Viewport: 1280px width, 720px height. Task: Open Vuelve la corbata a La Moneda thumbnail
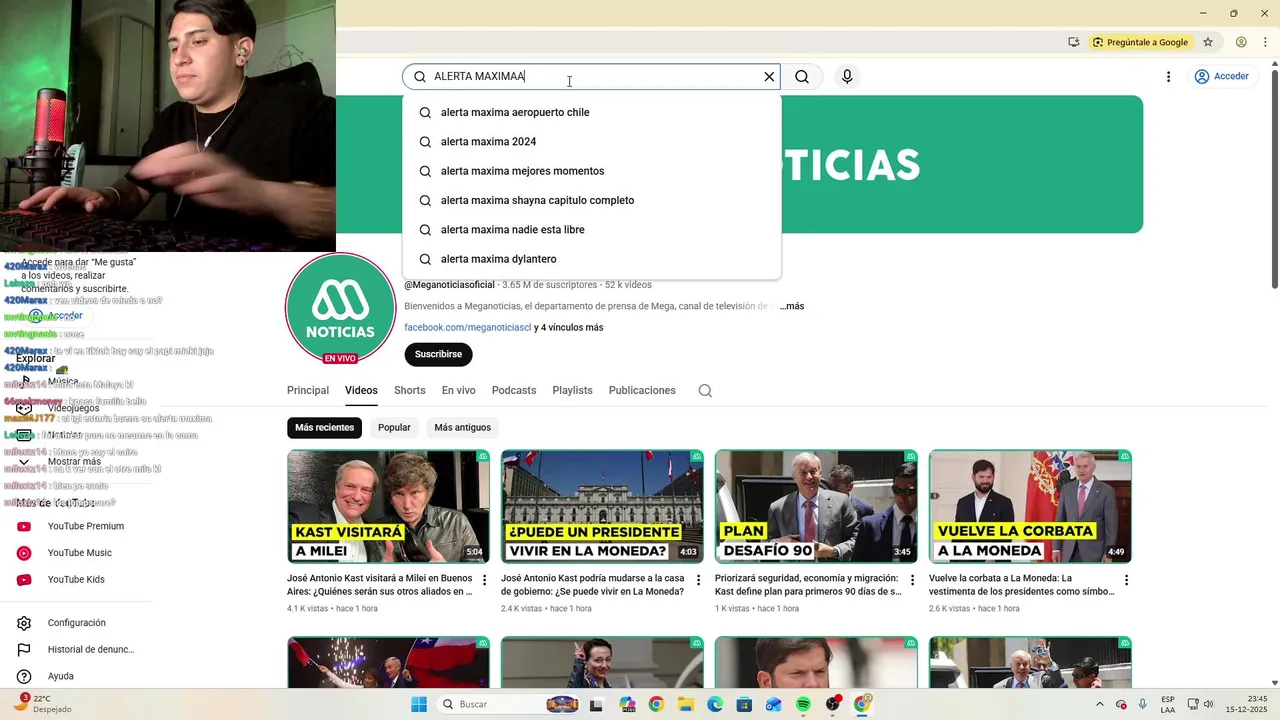[1030, 506]
